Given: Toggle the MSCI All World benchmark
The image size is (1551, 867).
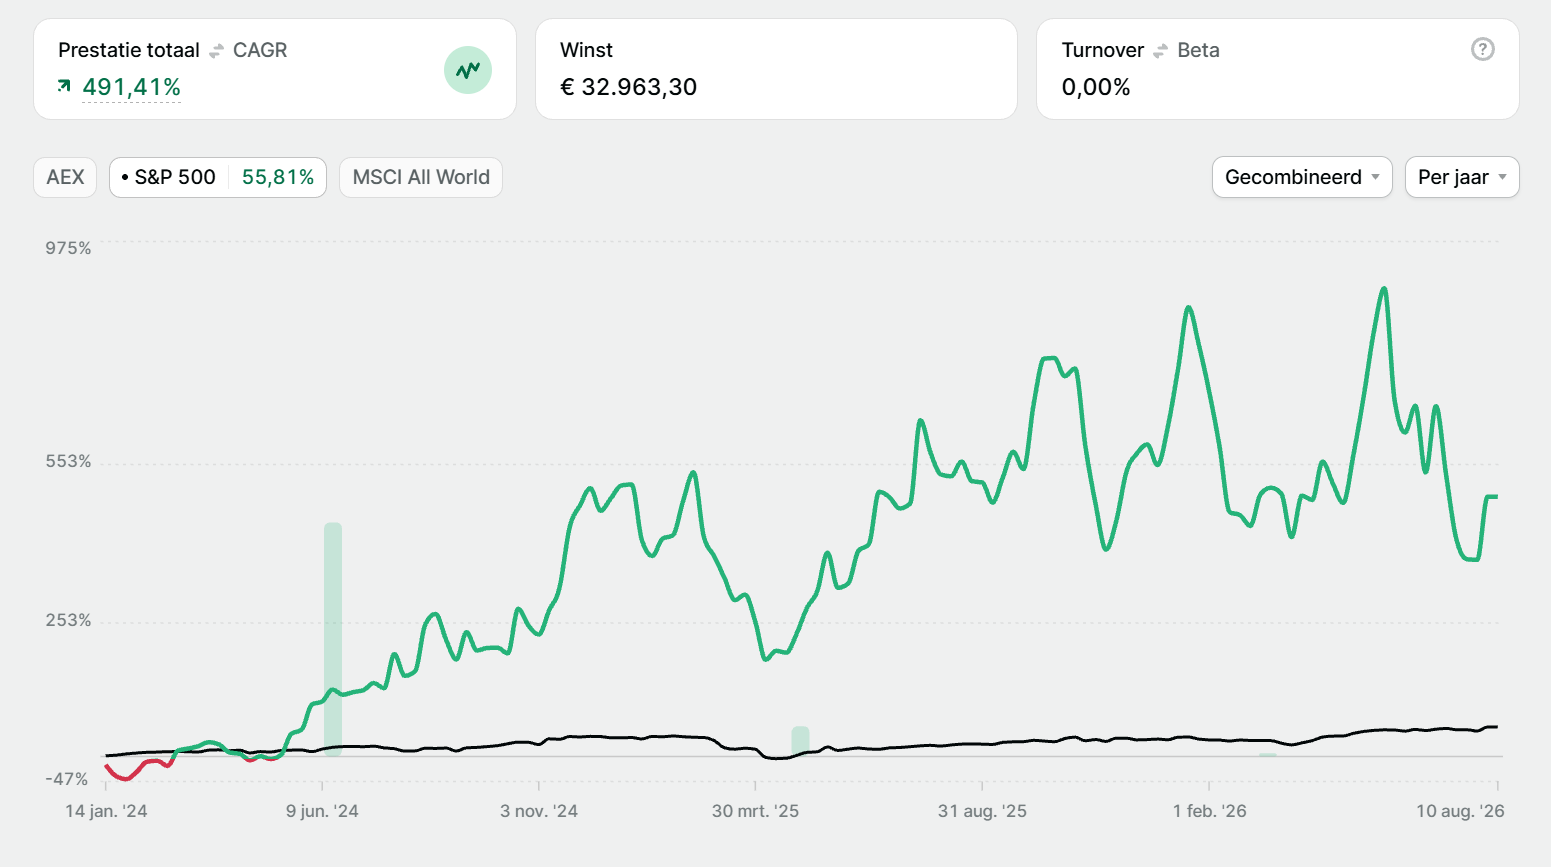Looking at the screenshot, I should [x=421, y=177].
